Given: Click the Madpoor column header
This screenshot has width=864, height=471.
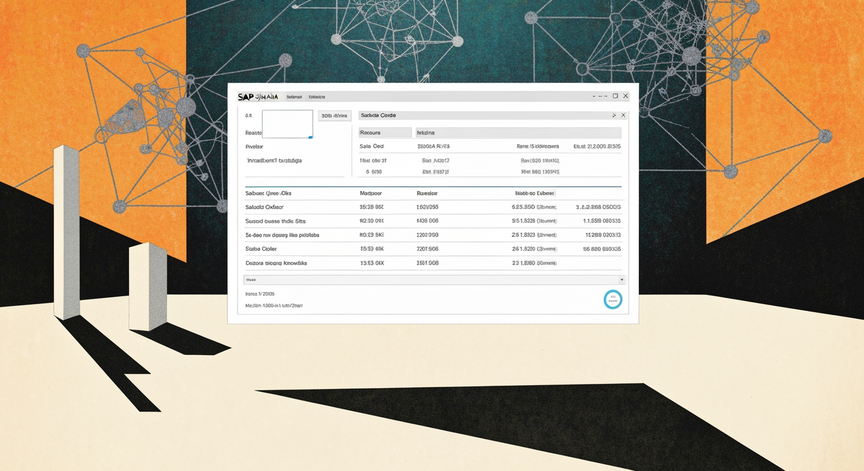Looking at the screenshot, I should [371, 193].
